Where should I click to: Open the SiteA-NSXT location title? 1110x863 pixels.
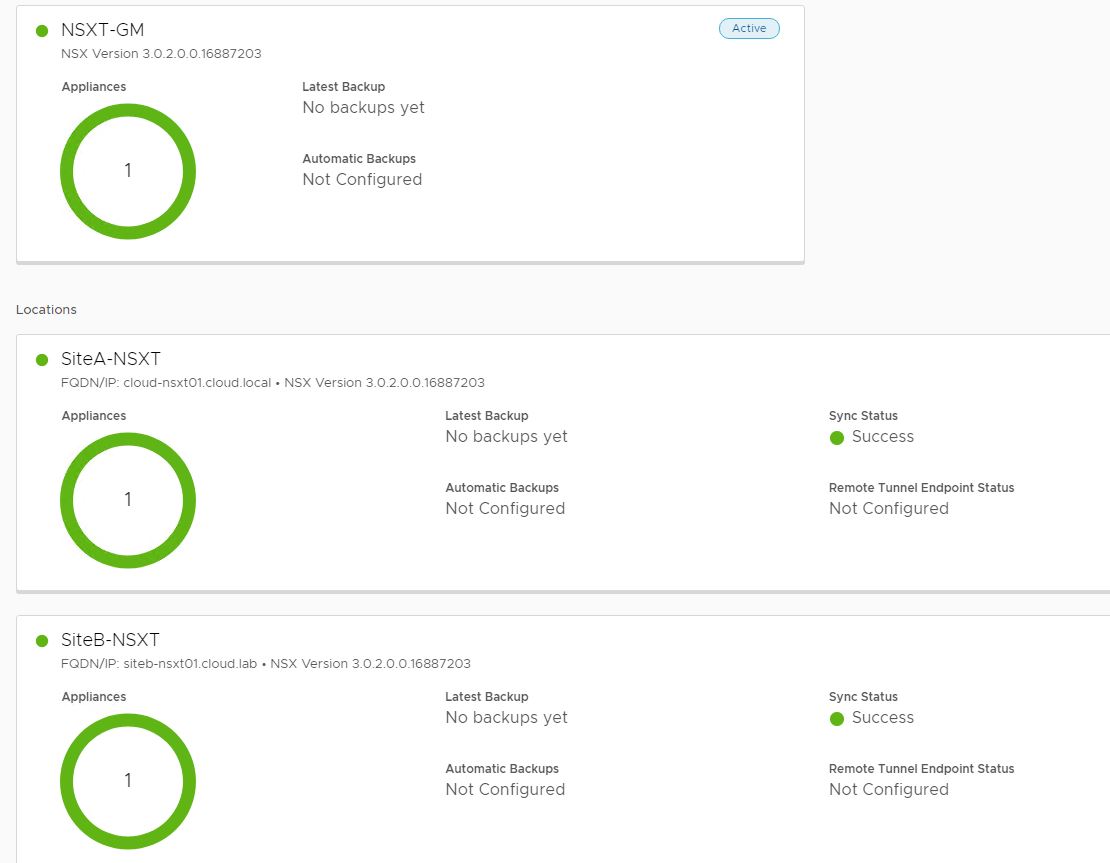[x=110, y=359]
